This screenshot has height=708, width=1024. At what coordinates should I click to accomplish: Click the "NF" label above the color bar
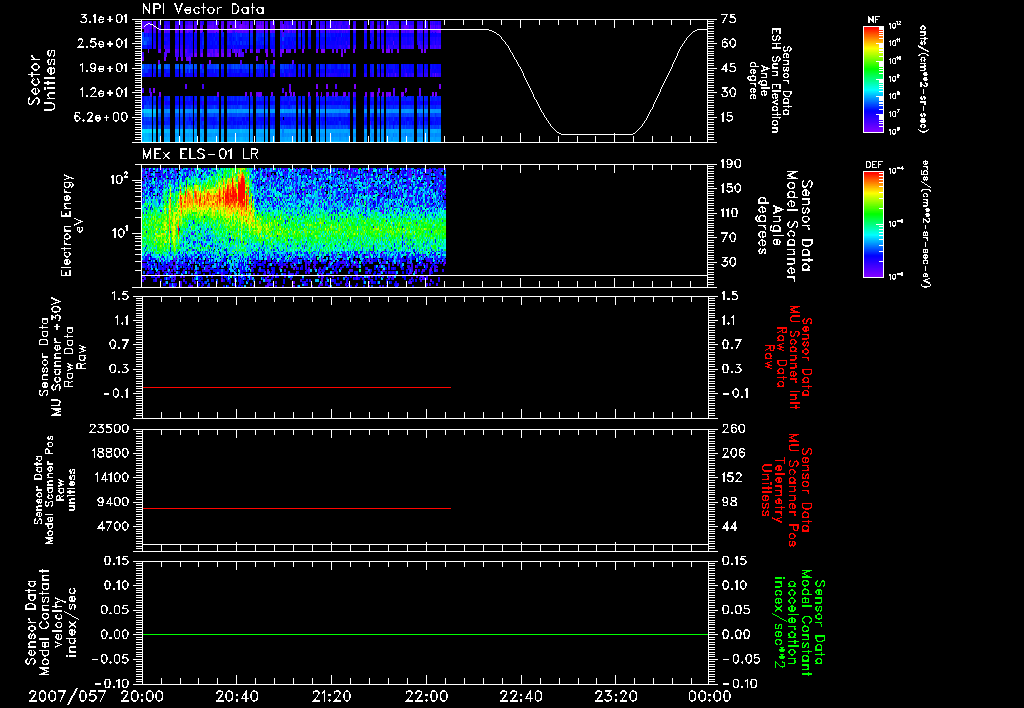(x=873, y=20)
